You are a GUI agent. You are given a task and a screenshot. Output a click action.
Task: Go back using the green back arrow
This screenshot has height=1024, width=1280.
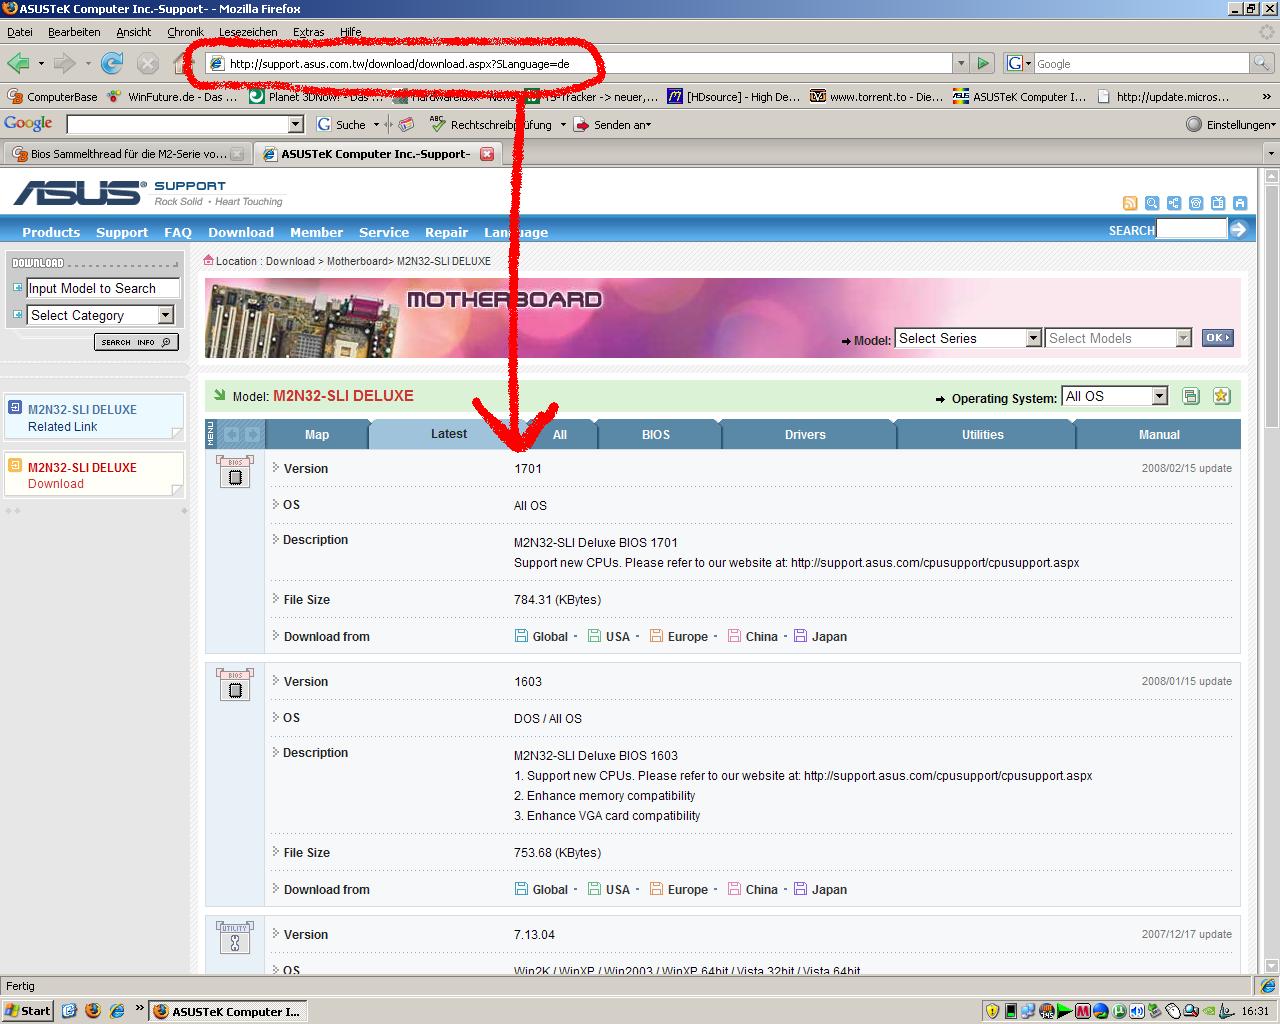pos(18,63)
